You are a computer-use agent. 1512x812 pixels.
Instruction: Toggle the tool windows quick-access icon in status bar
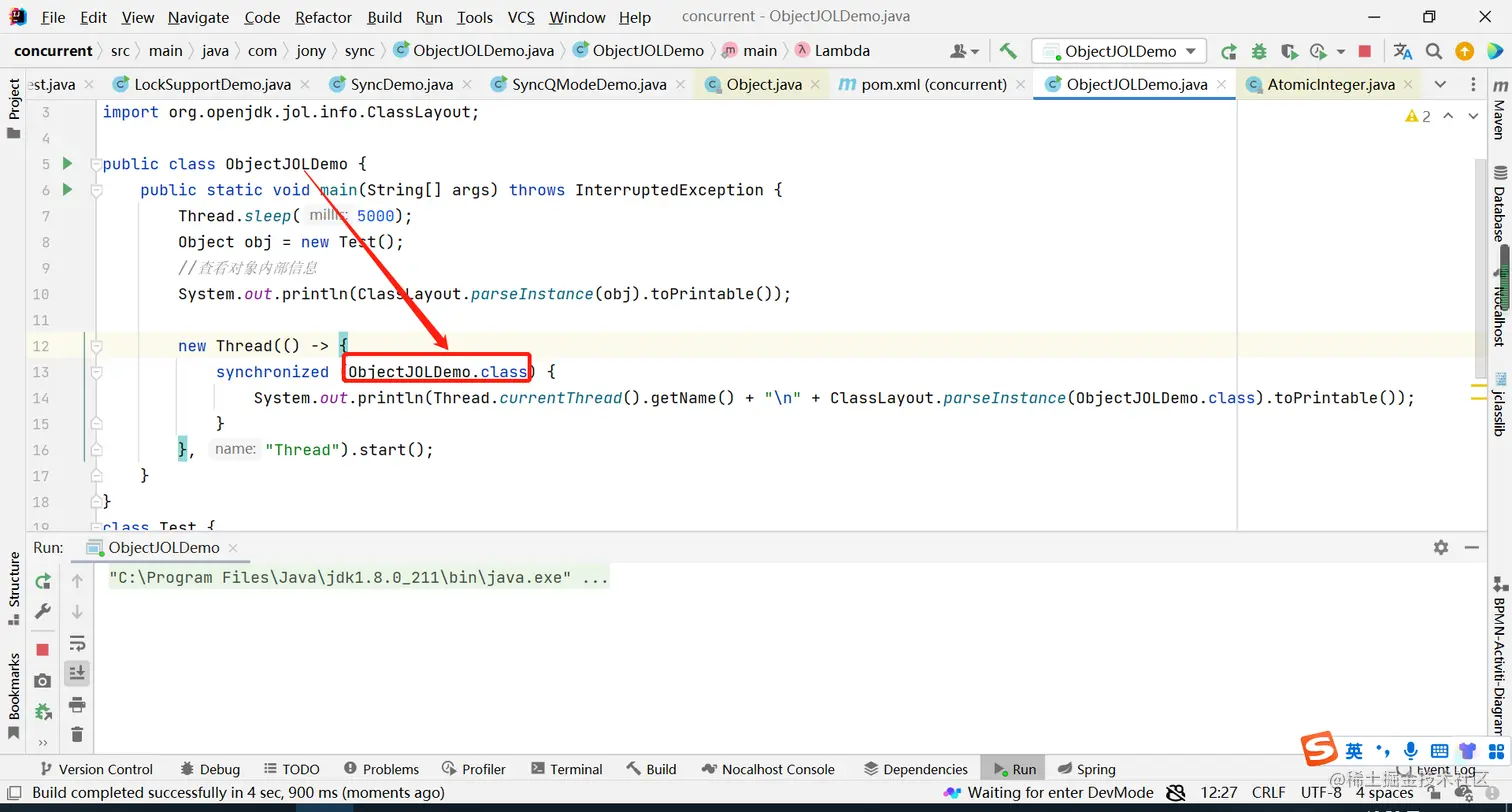pos(13,792)
